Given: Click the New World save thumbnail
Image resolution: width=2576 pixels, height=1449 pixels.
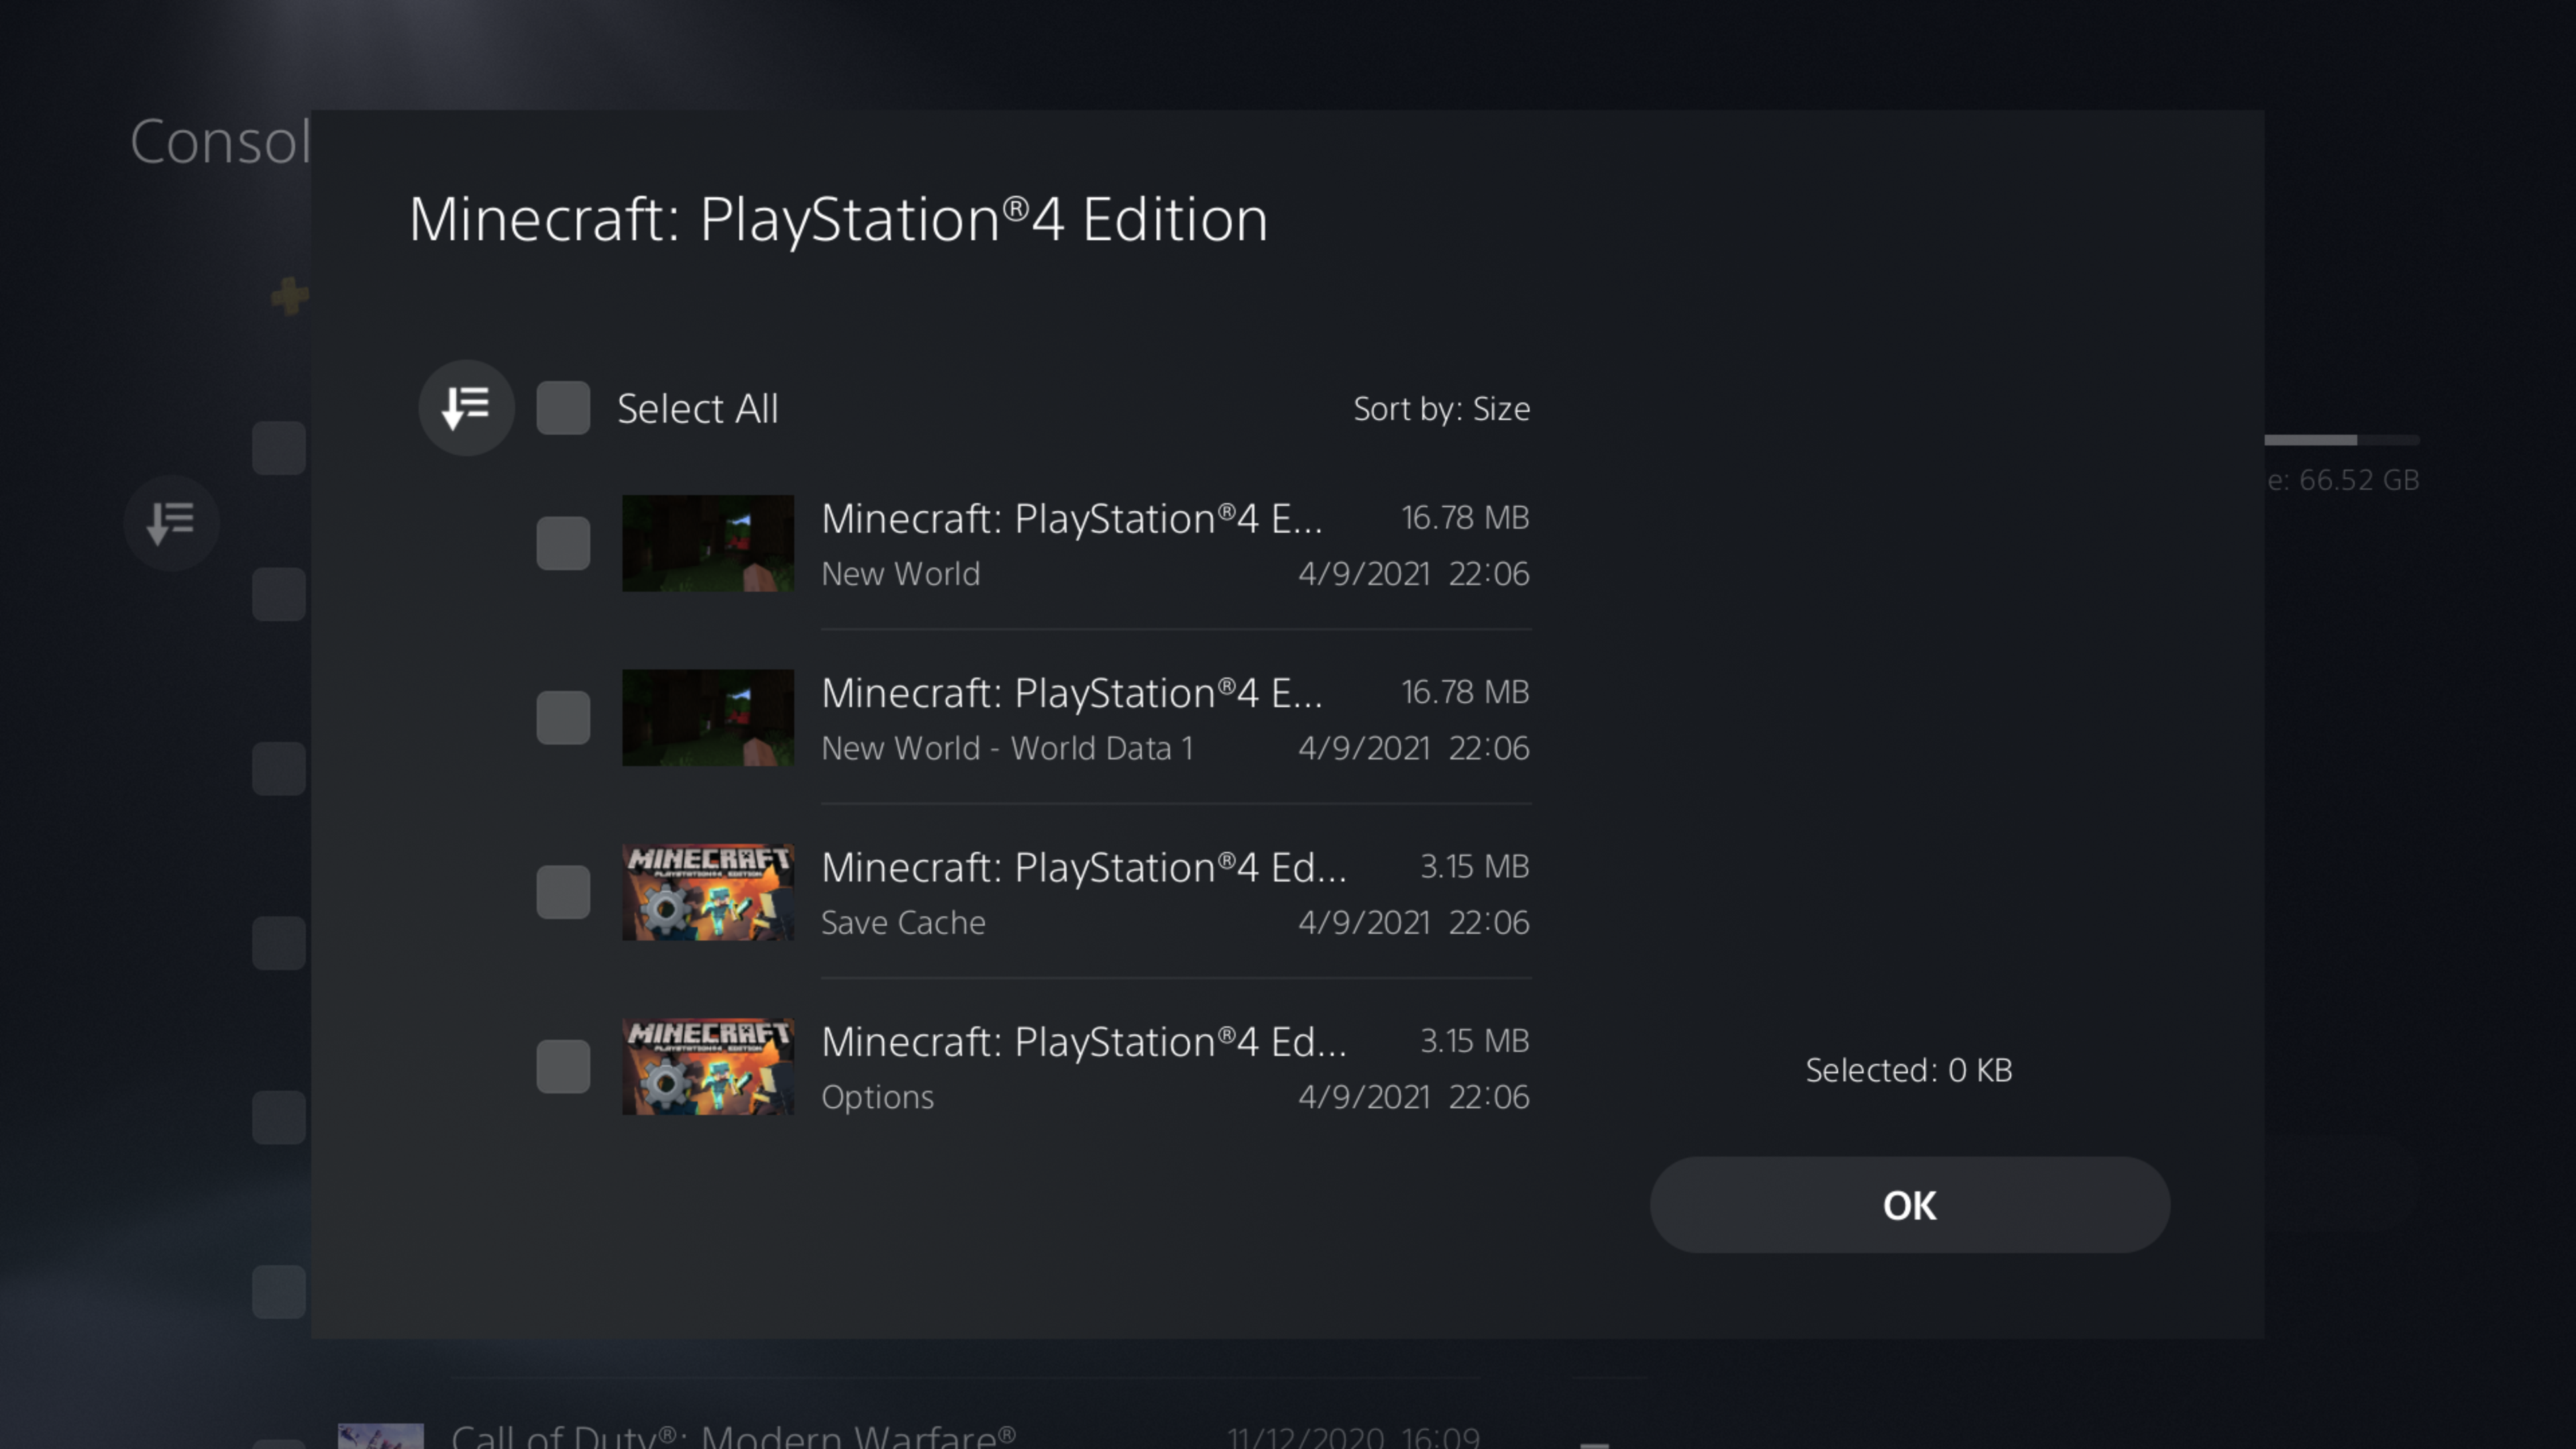Looking at the screenshot, I should click(708, 543).
